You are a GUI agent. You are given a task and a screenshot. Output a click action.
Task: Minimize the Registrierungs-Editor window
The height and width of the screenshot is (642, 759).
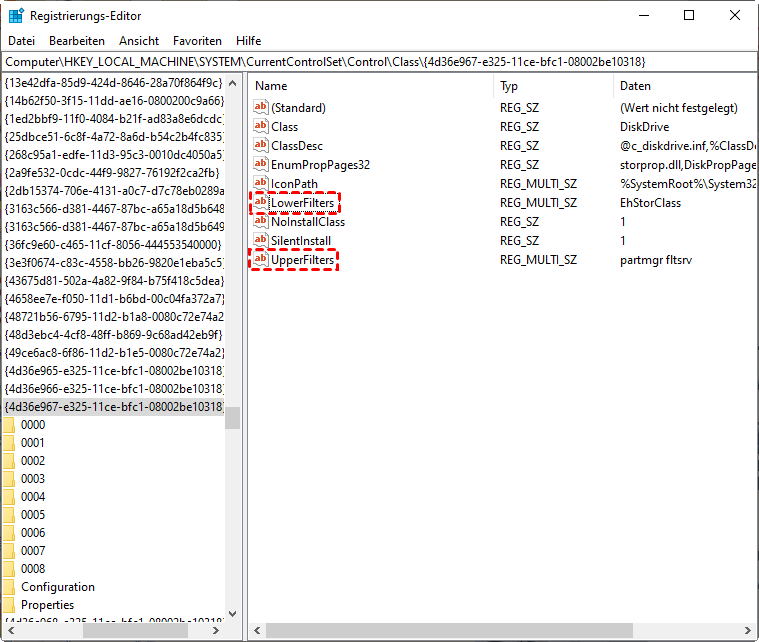(644, 15)
